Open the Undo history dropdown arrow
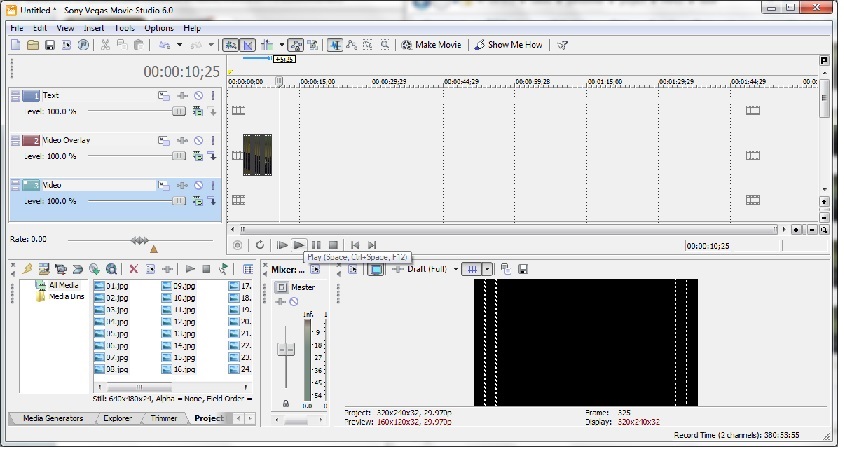Image resolution: width=844 pixels, height=451 pixels. [x=179, y=45]
